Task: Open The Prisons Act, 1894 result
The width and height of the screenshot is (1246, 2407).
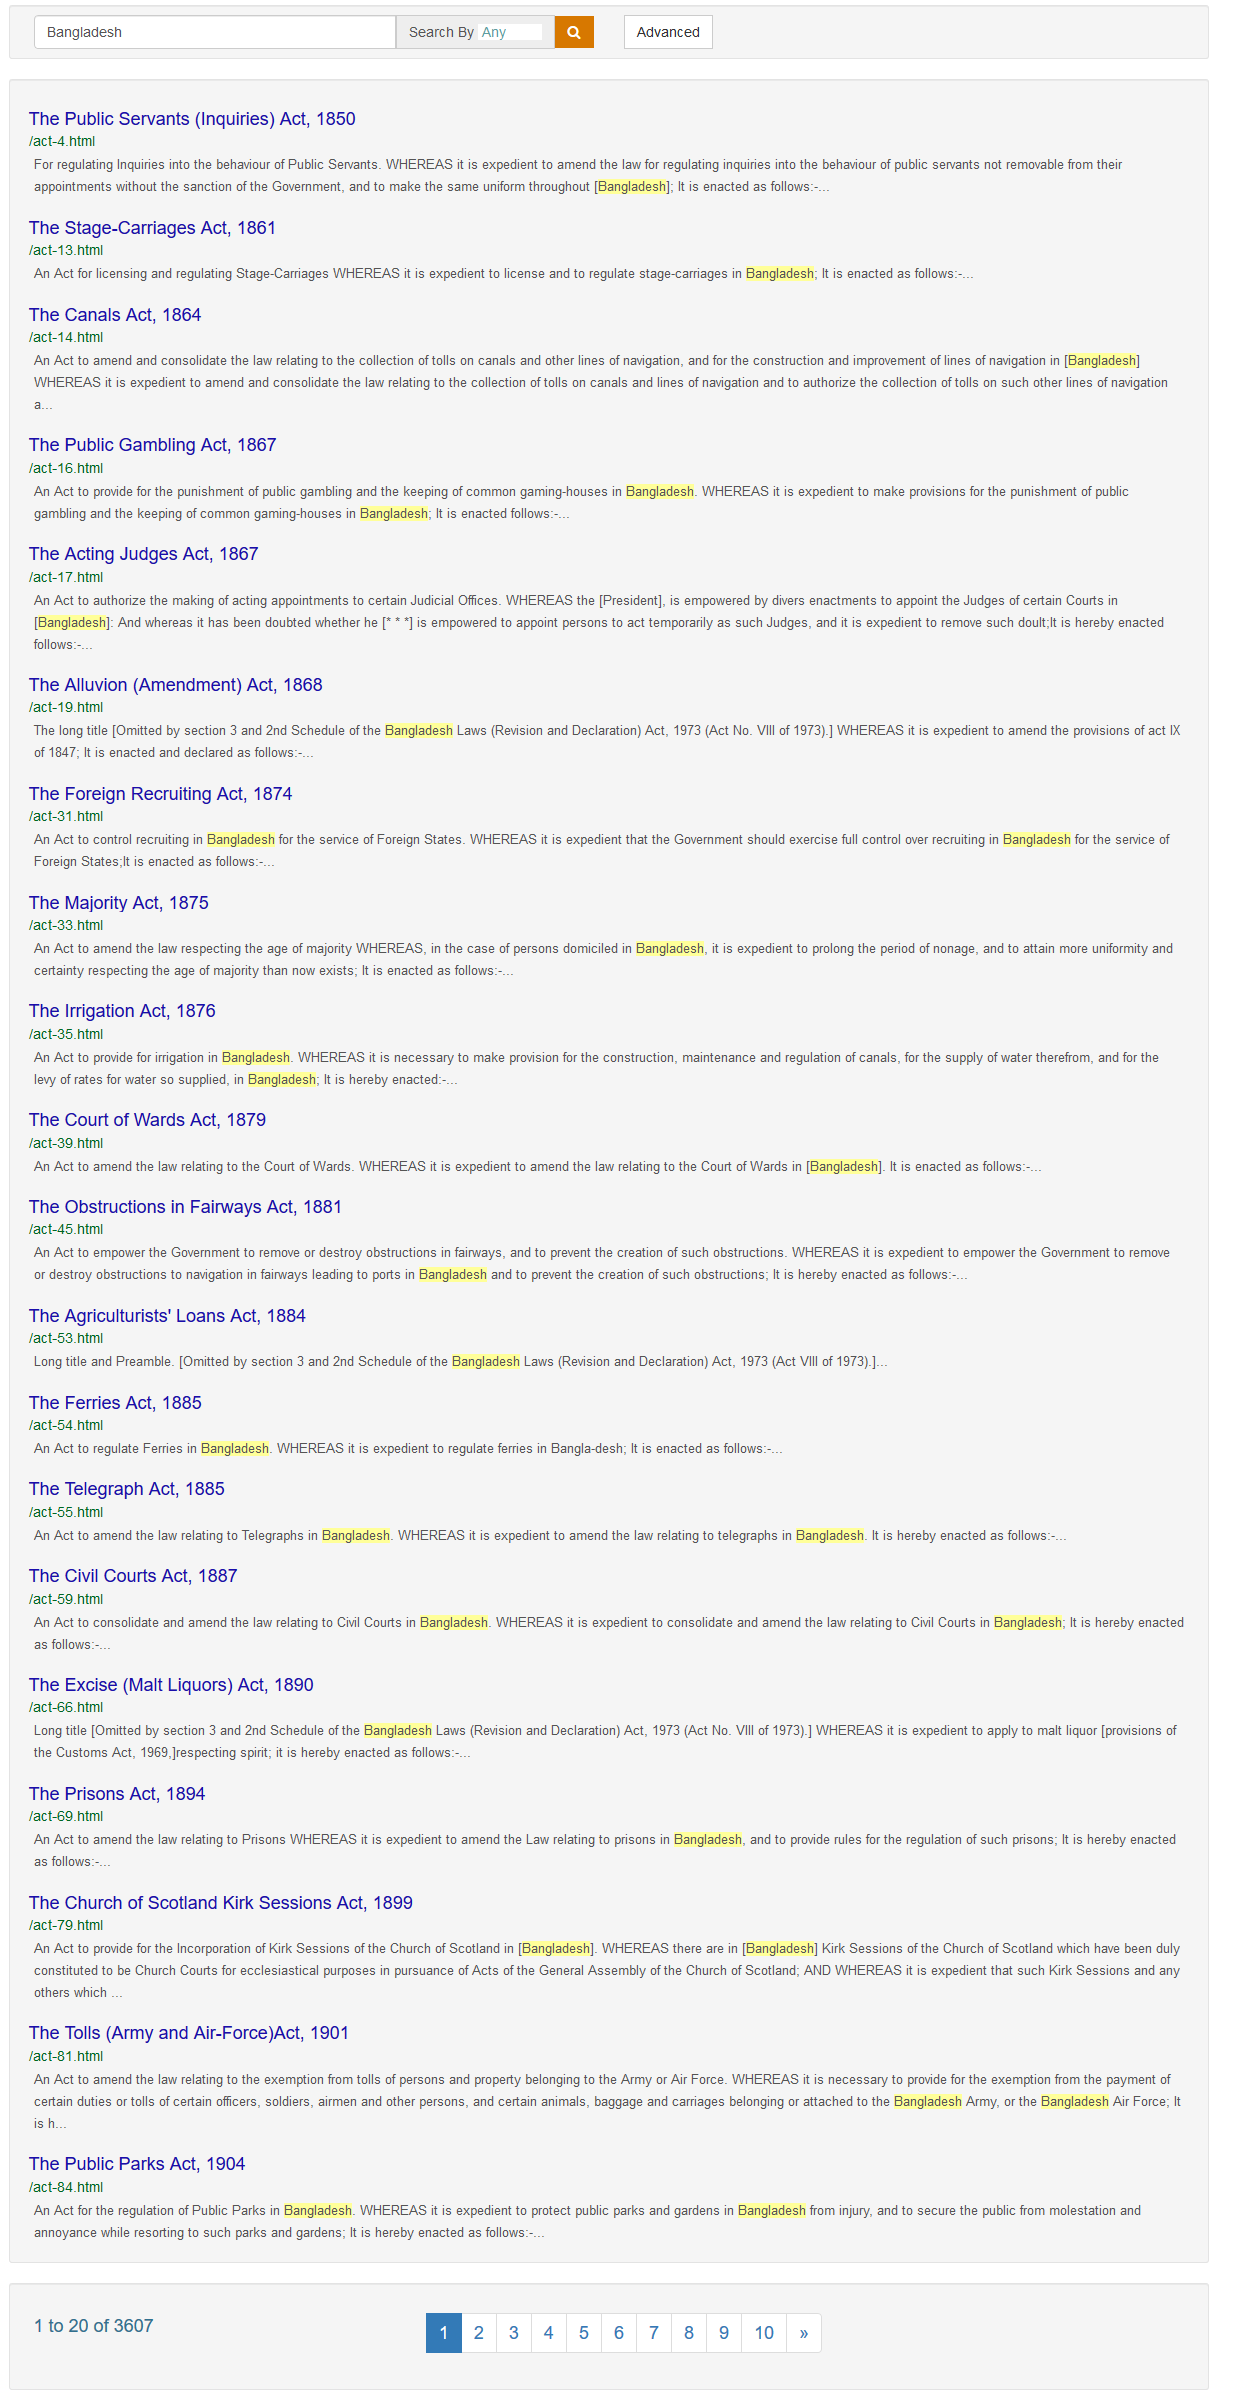Action: [117, 1794]
